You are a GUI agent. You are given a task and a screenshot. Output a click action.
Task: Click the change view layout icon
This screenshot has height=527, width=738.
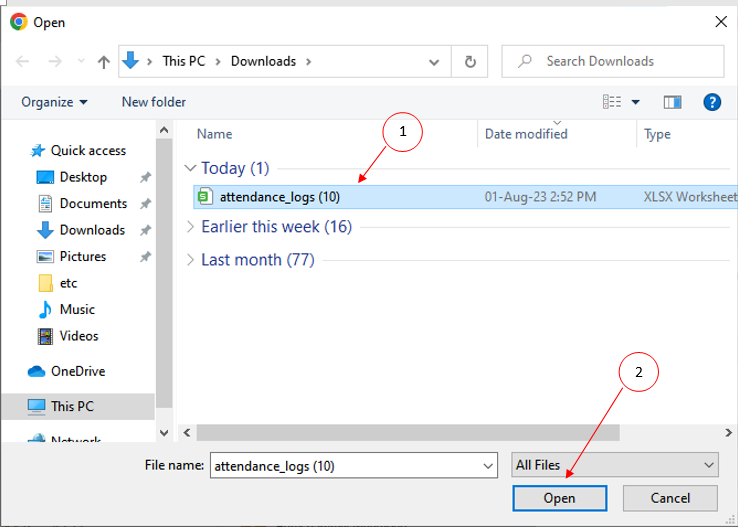[x=613, y=102]
